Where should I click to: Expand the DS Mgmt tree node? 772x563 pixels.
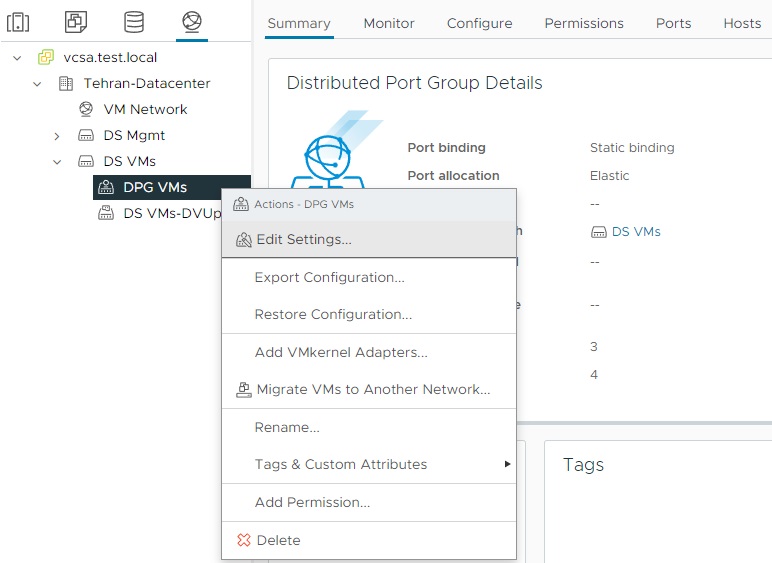coord(57,136)
